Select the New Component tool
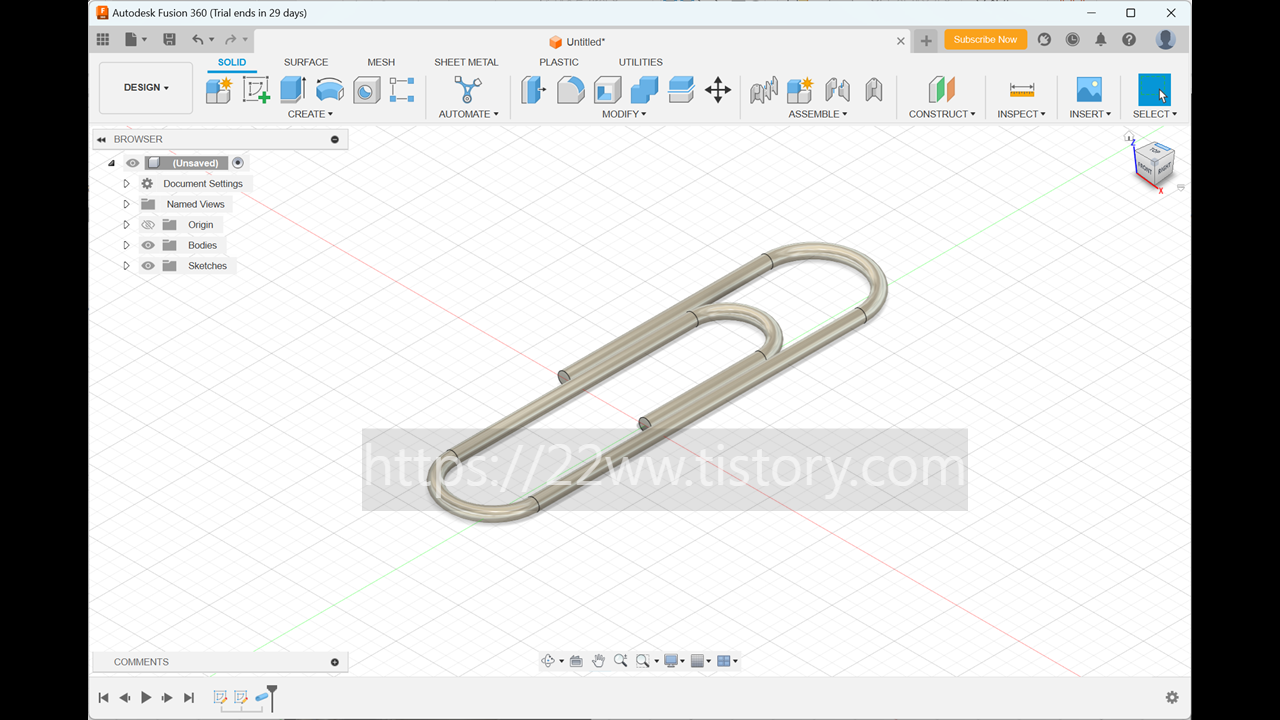This screenshot has height=720, width=1280. click(x=219, y=90)
